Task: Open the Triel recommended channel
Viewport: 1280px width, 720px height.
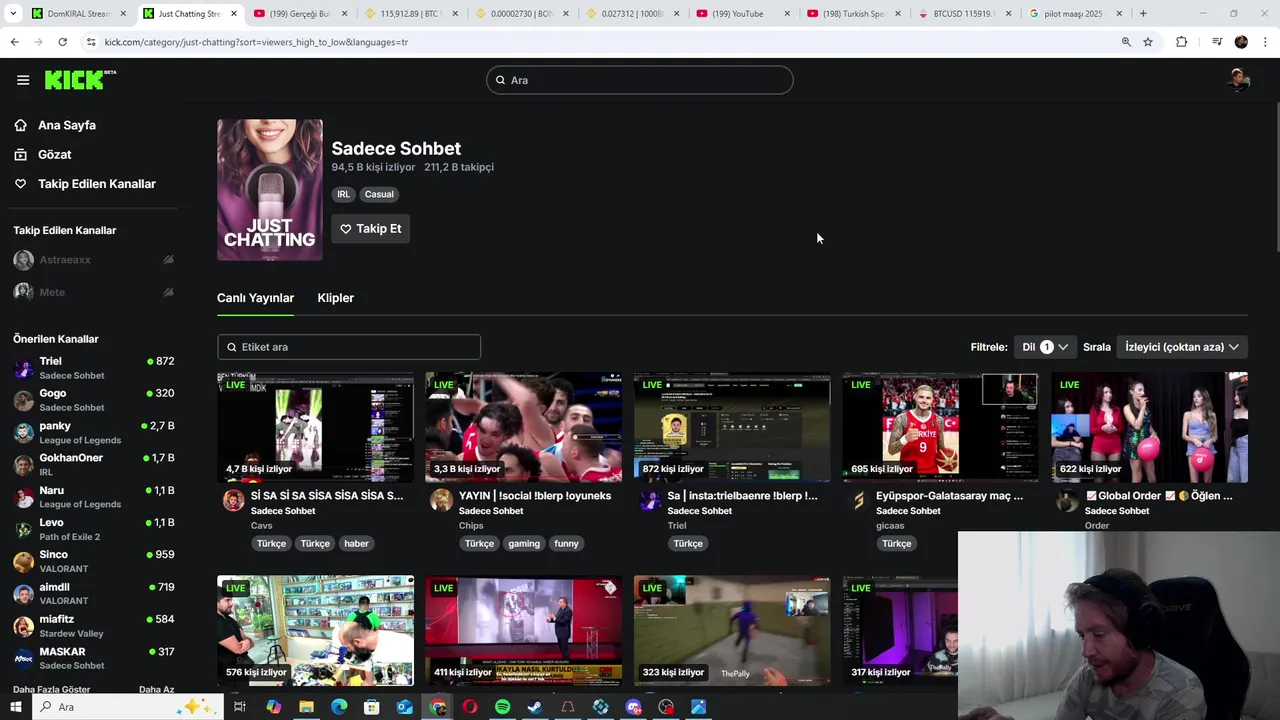Action: (94, 368)
